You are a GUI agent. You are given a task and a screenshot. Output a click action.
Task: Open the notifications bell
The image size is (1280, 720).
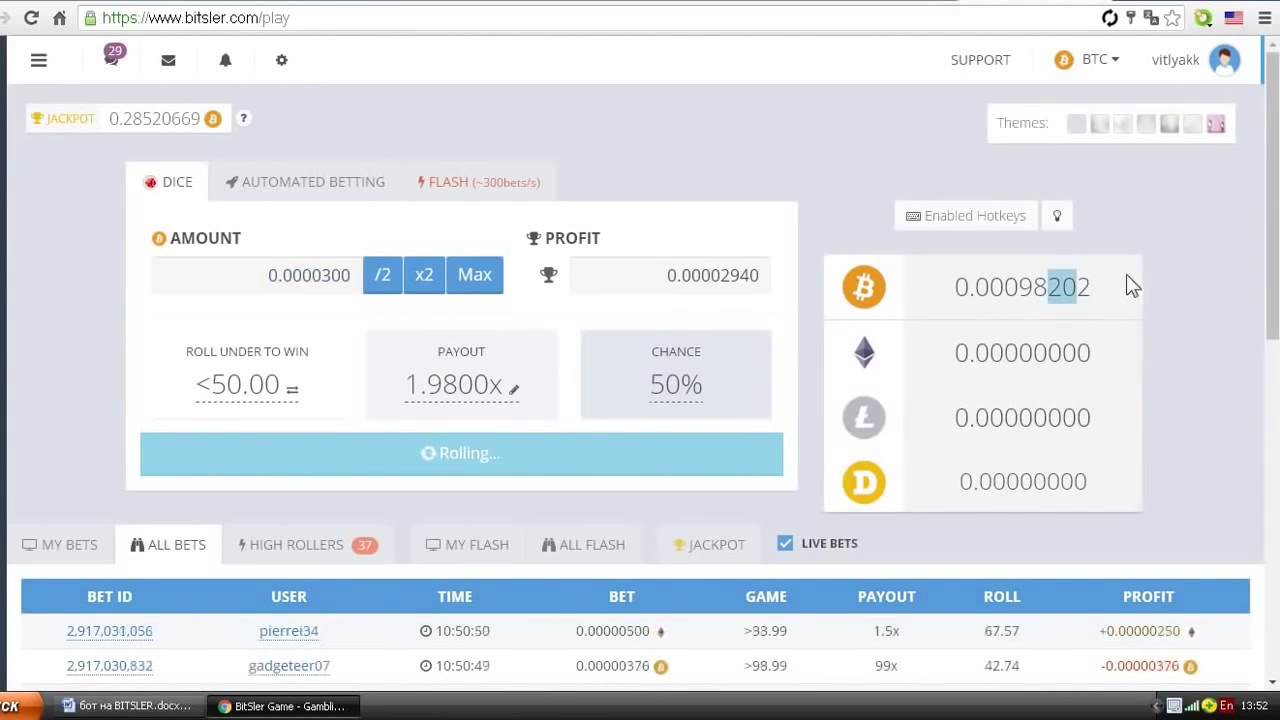225,60
